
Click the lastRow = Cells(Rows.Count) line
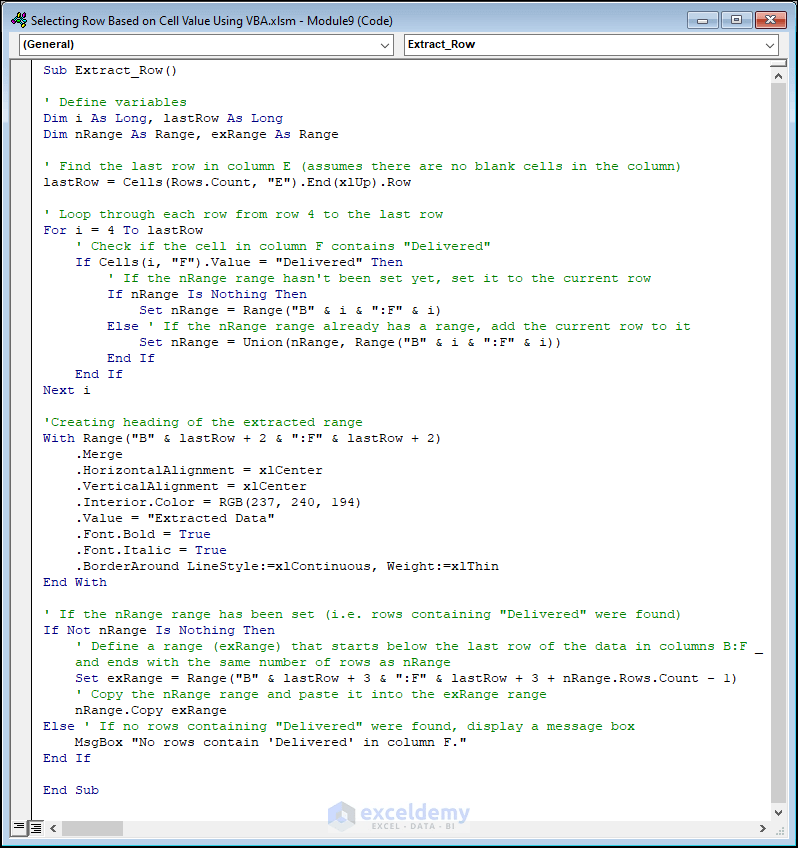click(227, 182)
